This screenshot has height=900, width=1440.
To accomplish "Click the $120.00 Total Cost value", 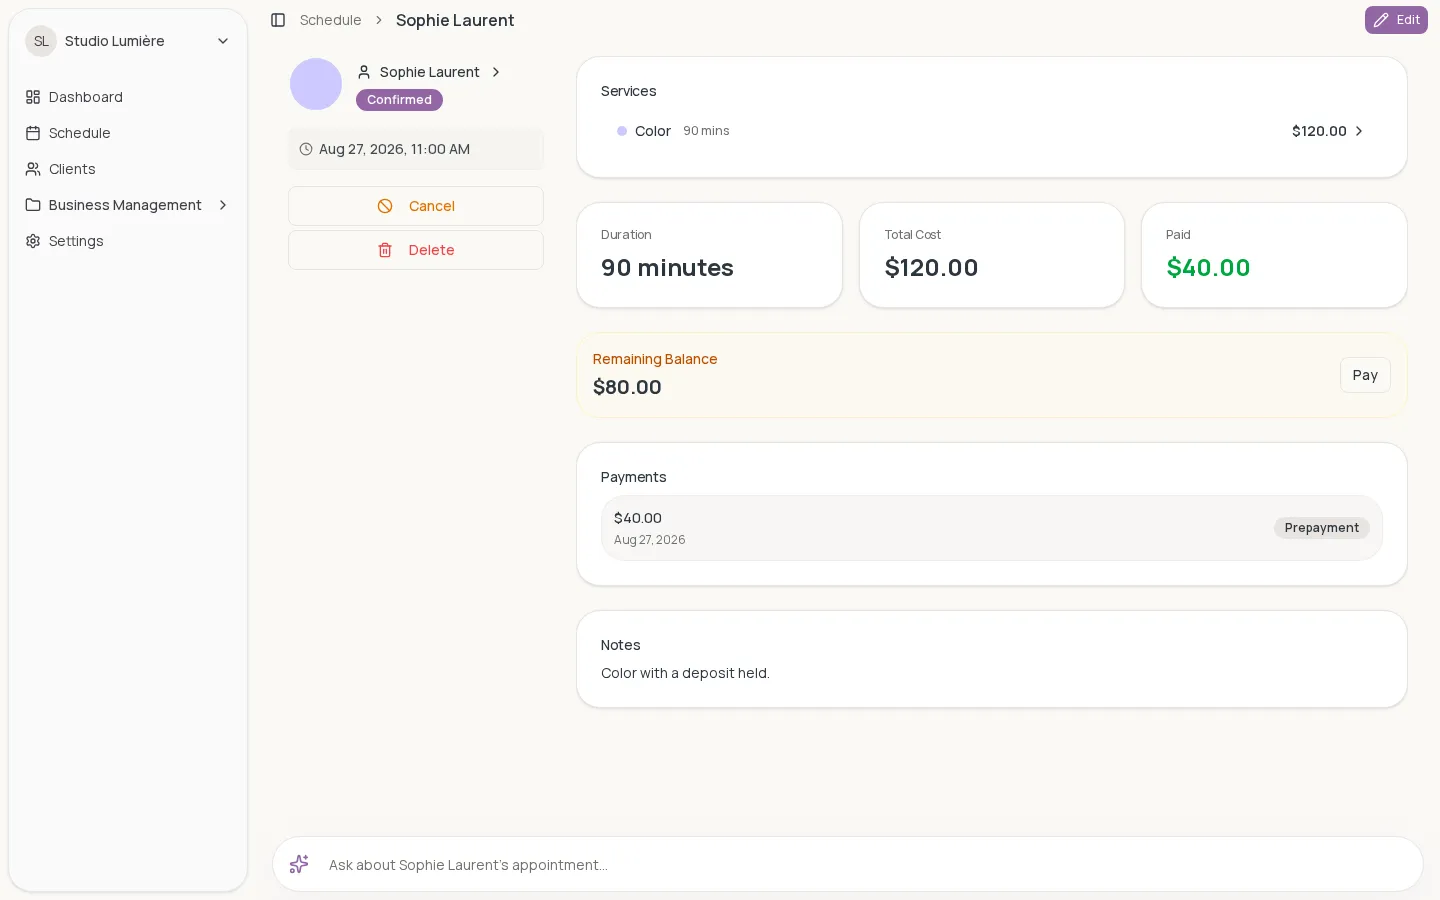I will pyautogui.click(x=931, y=268).
